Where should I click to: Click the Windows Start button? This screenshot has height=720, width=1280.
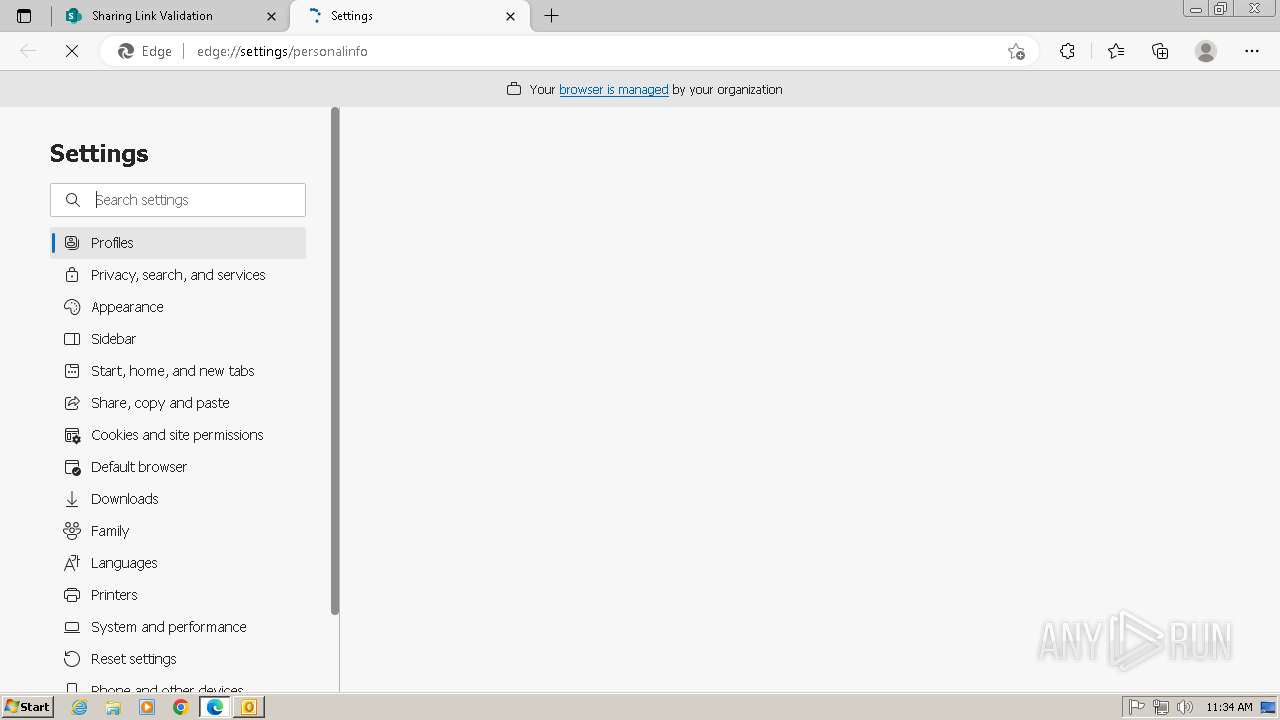[28, 707]
